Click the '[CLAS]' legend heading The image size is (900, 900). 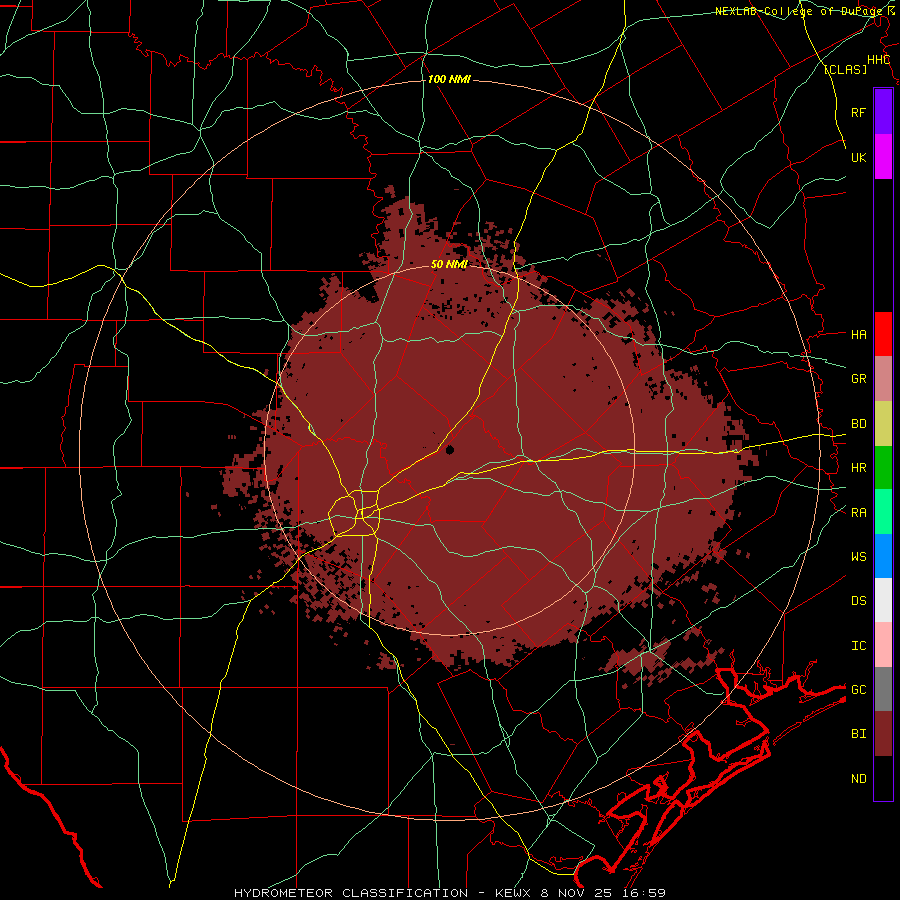[845, 69]
